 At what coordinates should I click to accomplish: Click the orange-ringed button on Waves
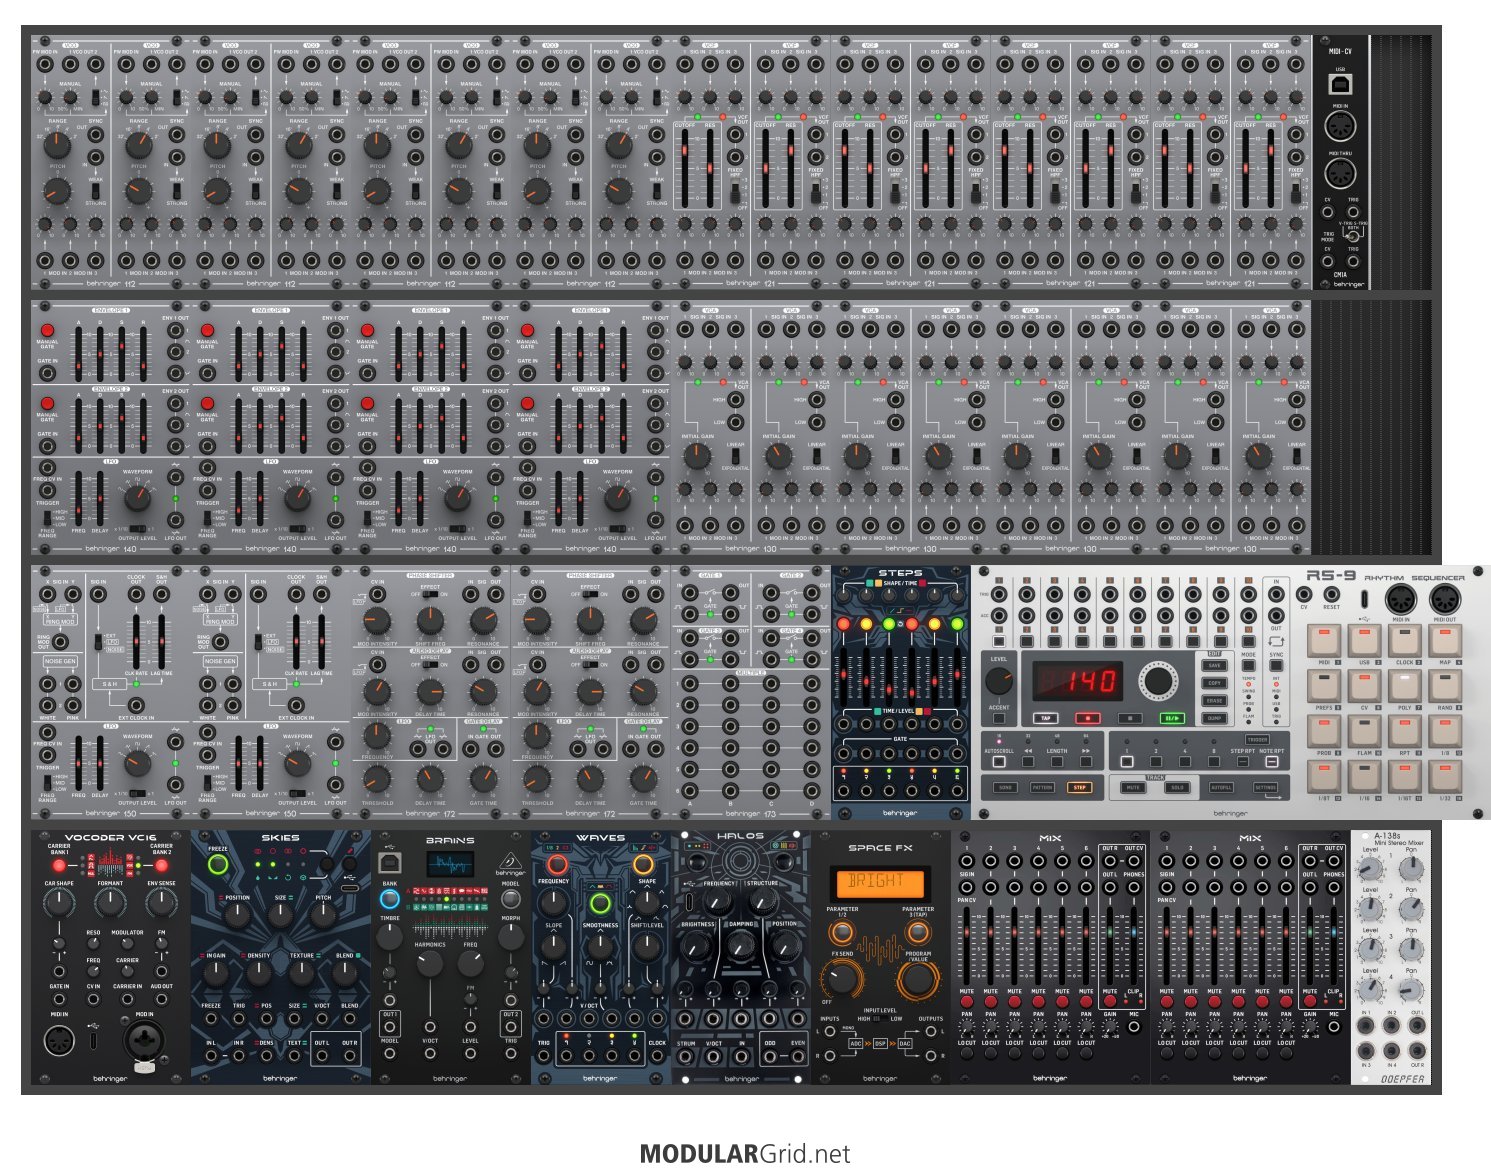coord(643,865)
